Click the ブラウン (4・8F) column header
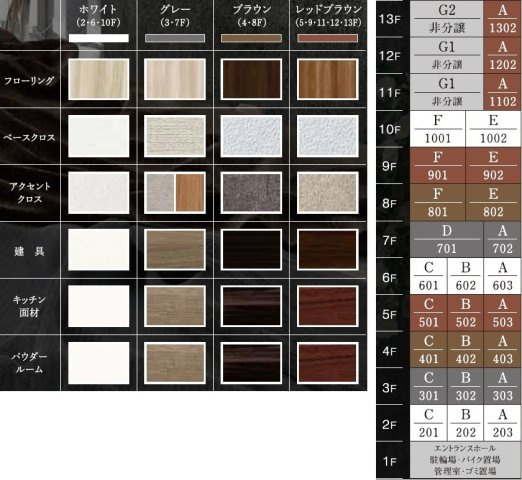The width and height of the screenshot is (522, 480). pos(251,16)
